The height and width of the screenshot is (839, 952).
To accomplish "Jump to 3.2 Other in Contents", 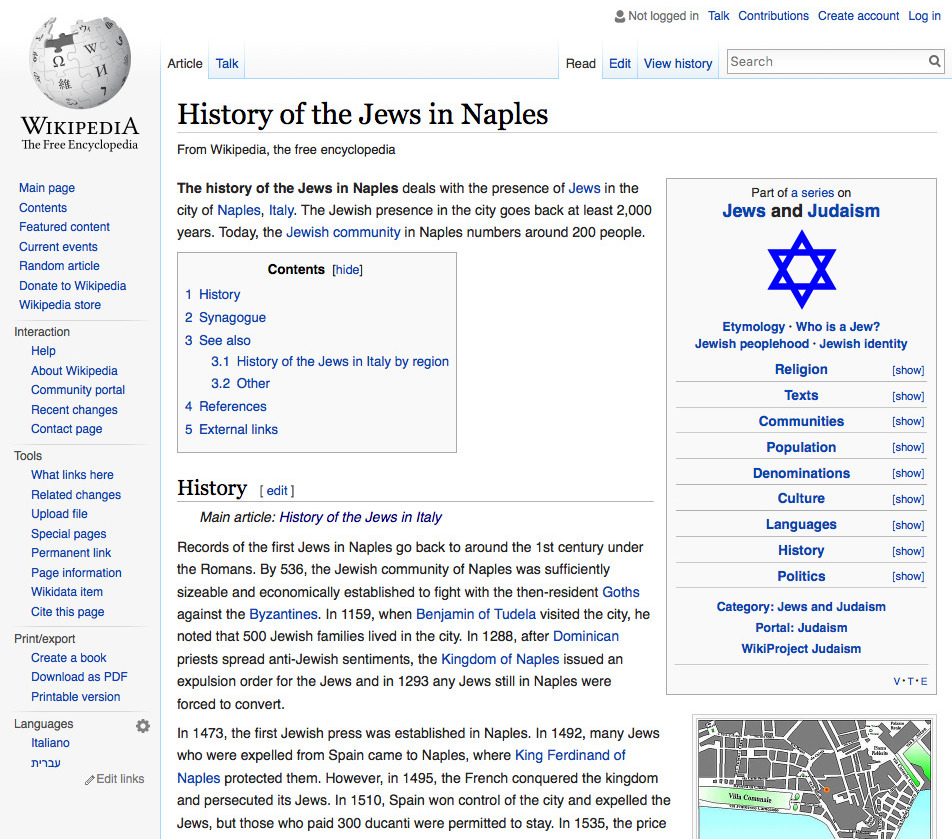I will (240, 383).
